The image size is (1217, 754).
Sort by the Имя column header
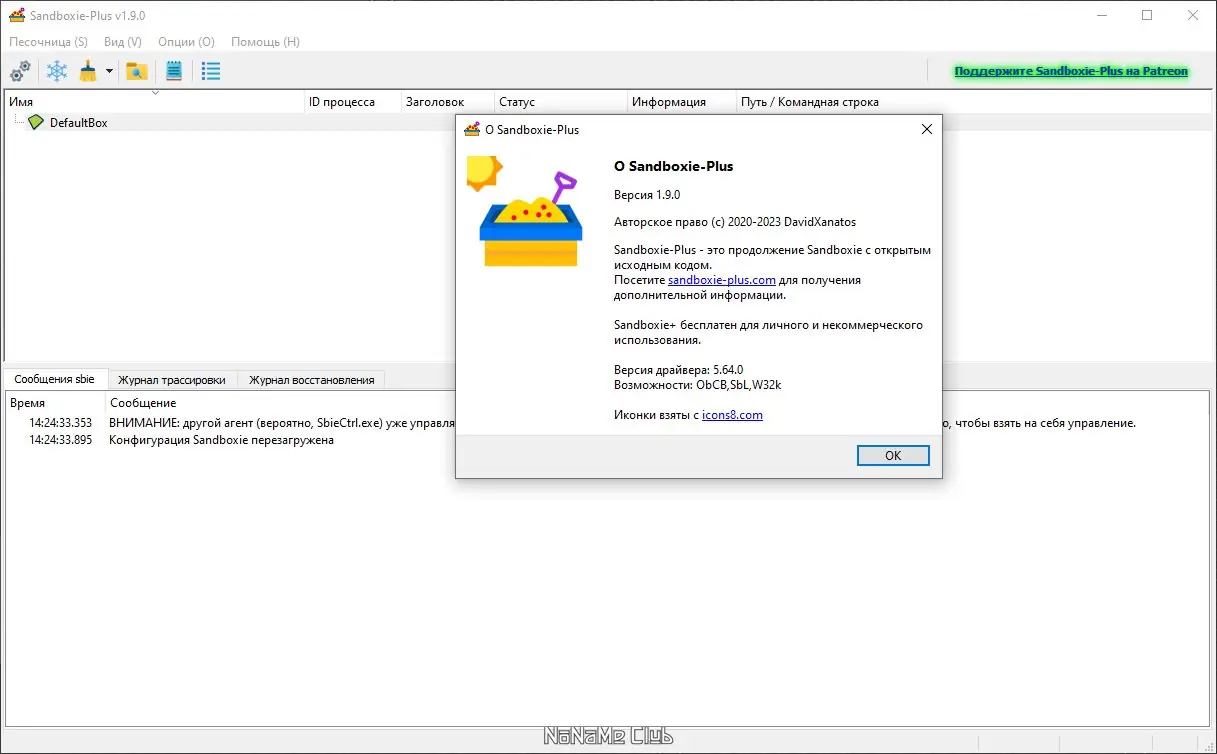pos(155,102)
